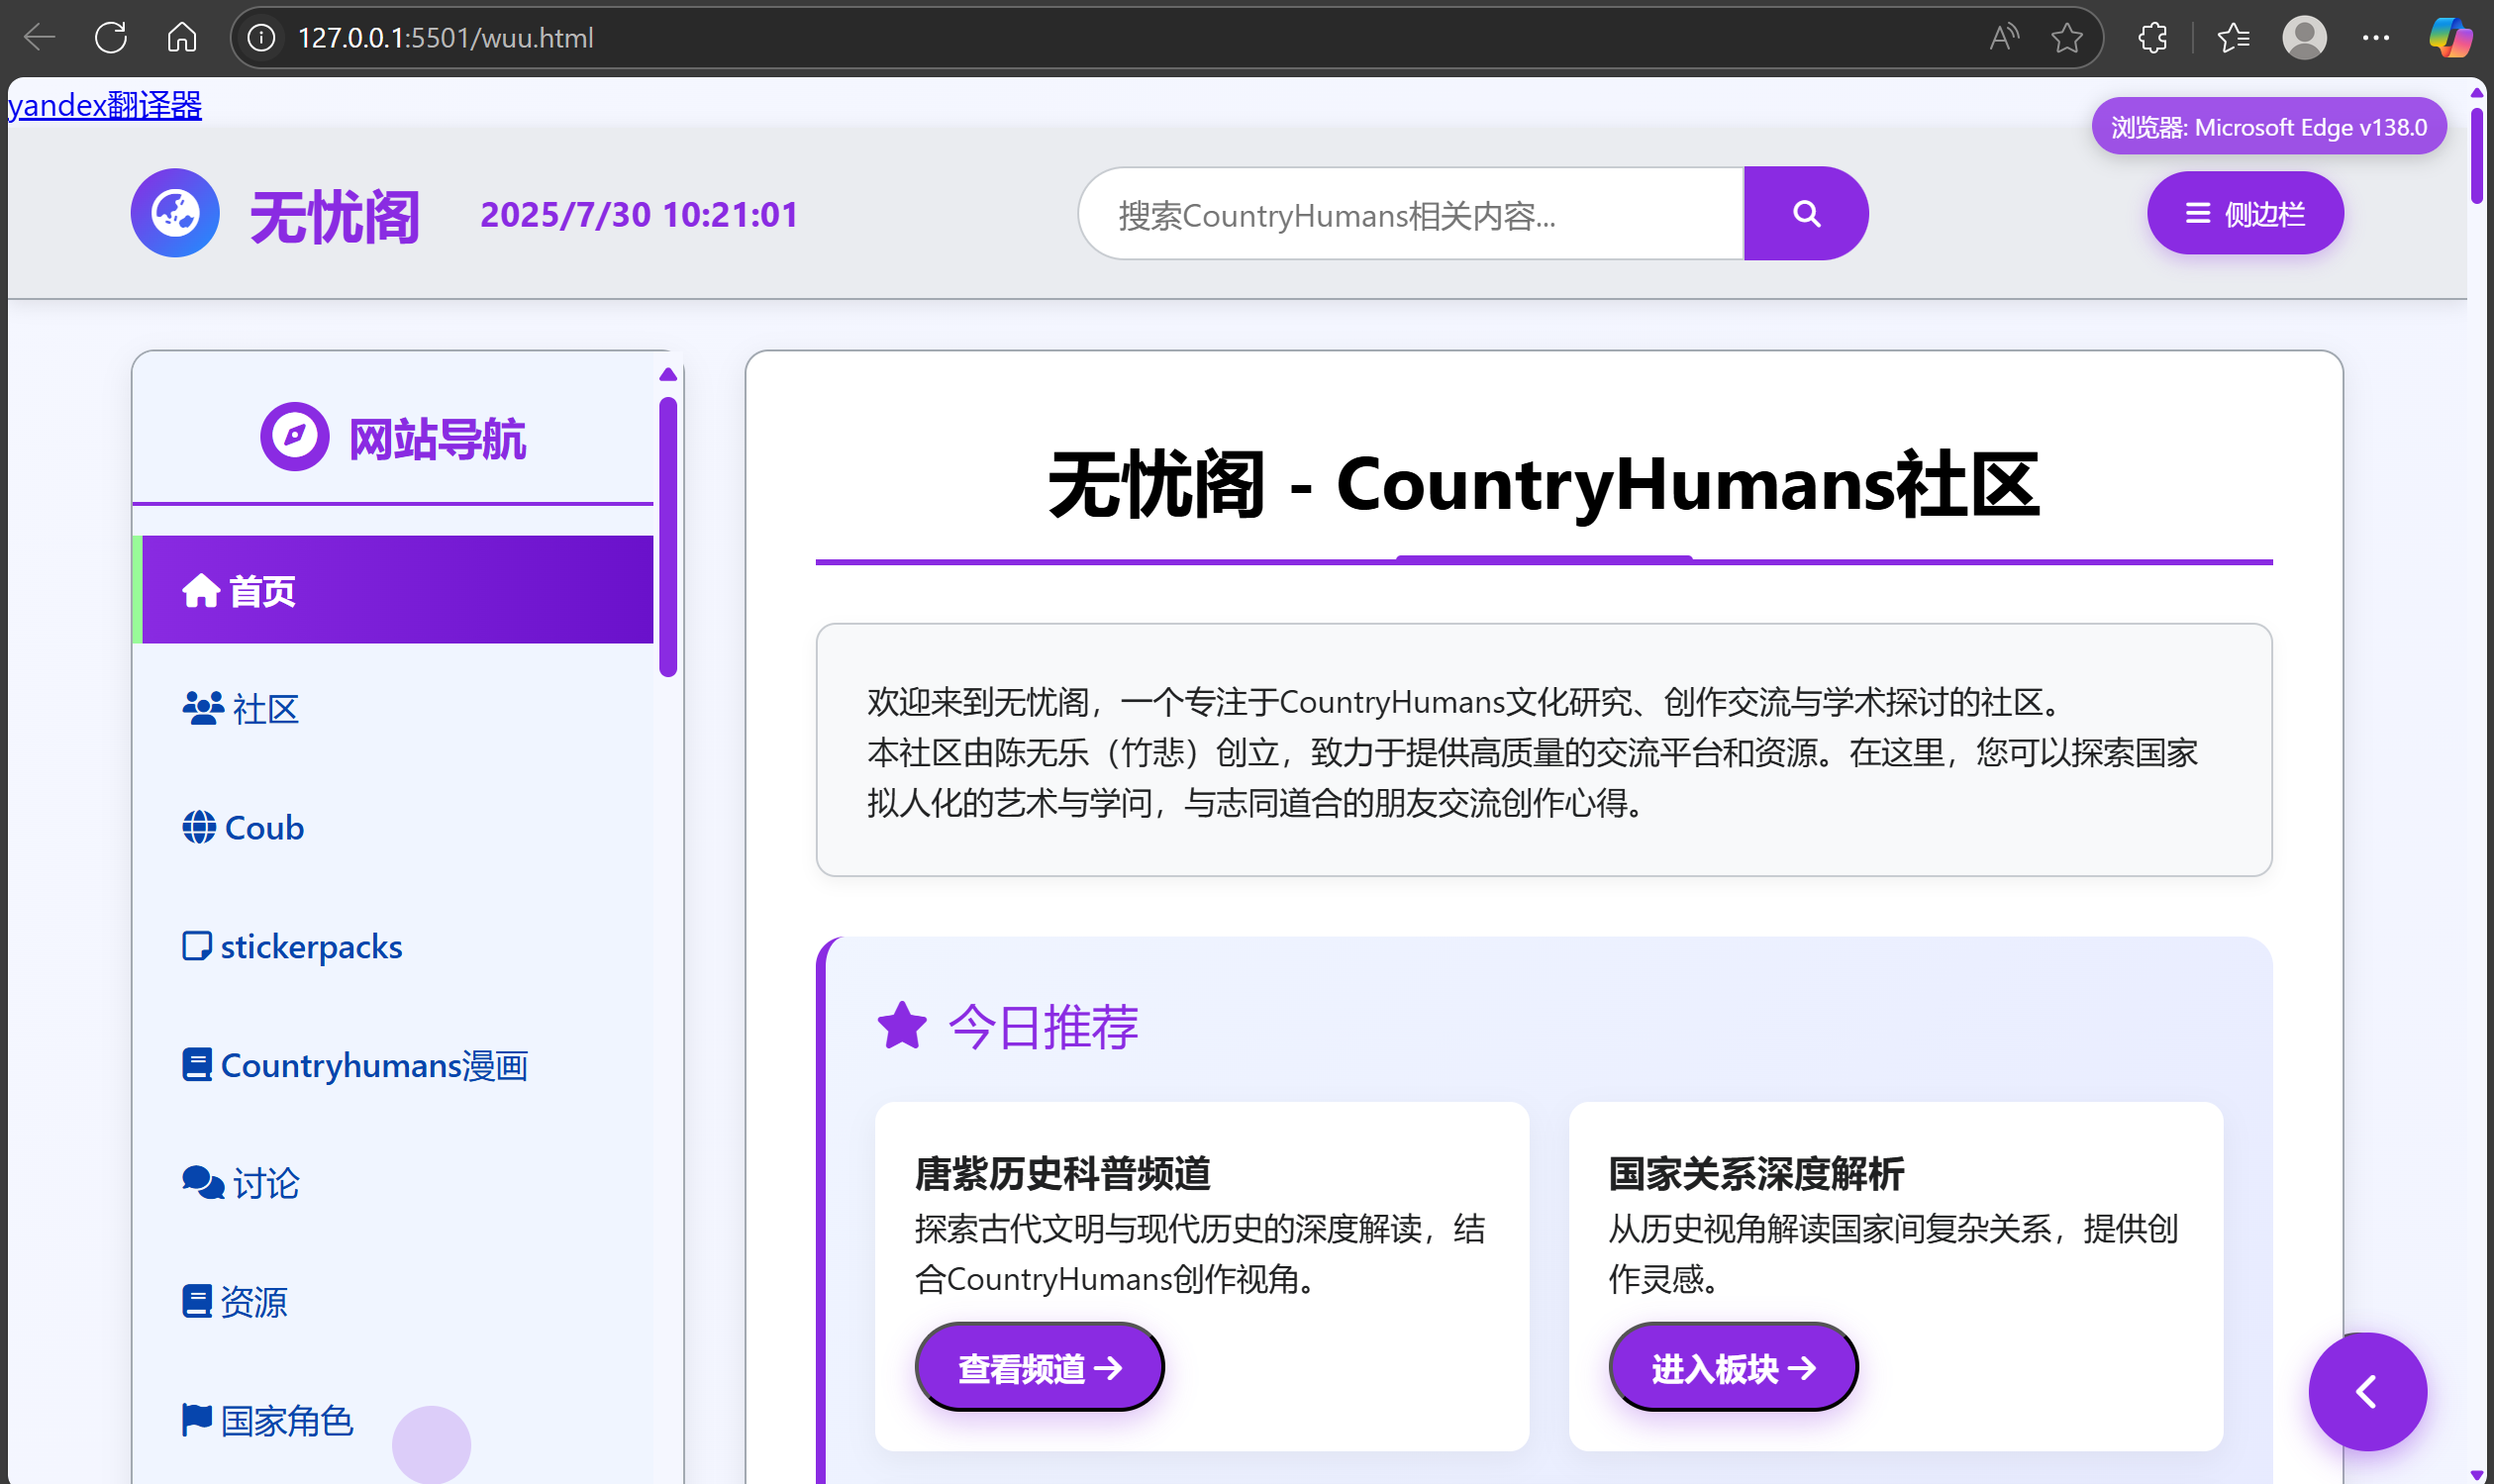Image resolution: width=2494 pixels, height=1484 pixels.
Task: Click the 查看频道 button
Action: coord(1038,1367)
